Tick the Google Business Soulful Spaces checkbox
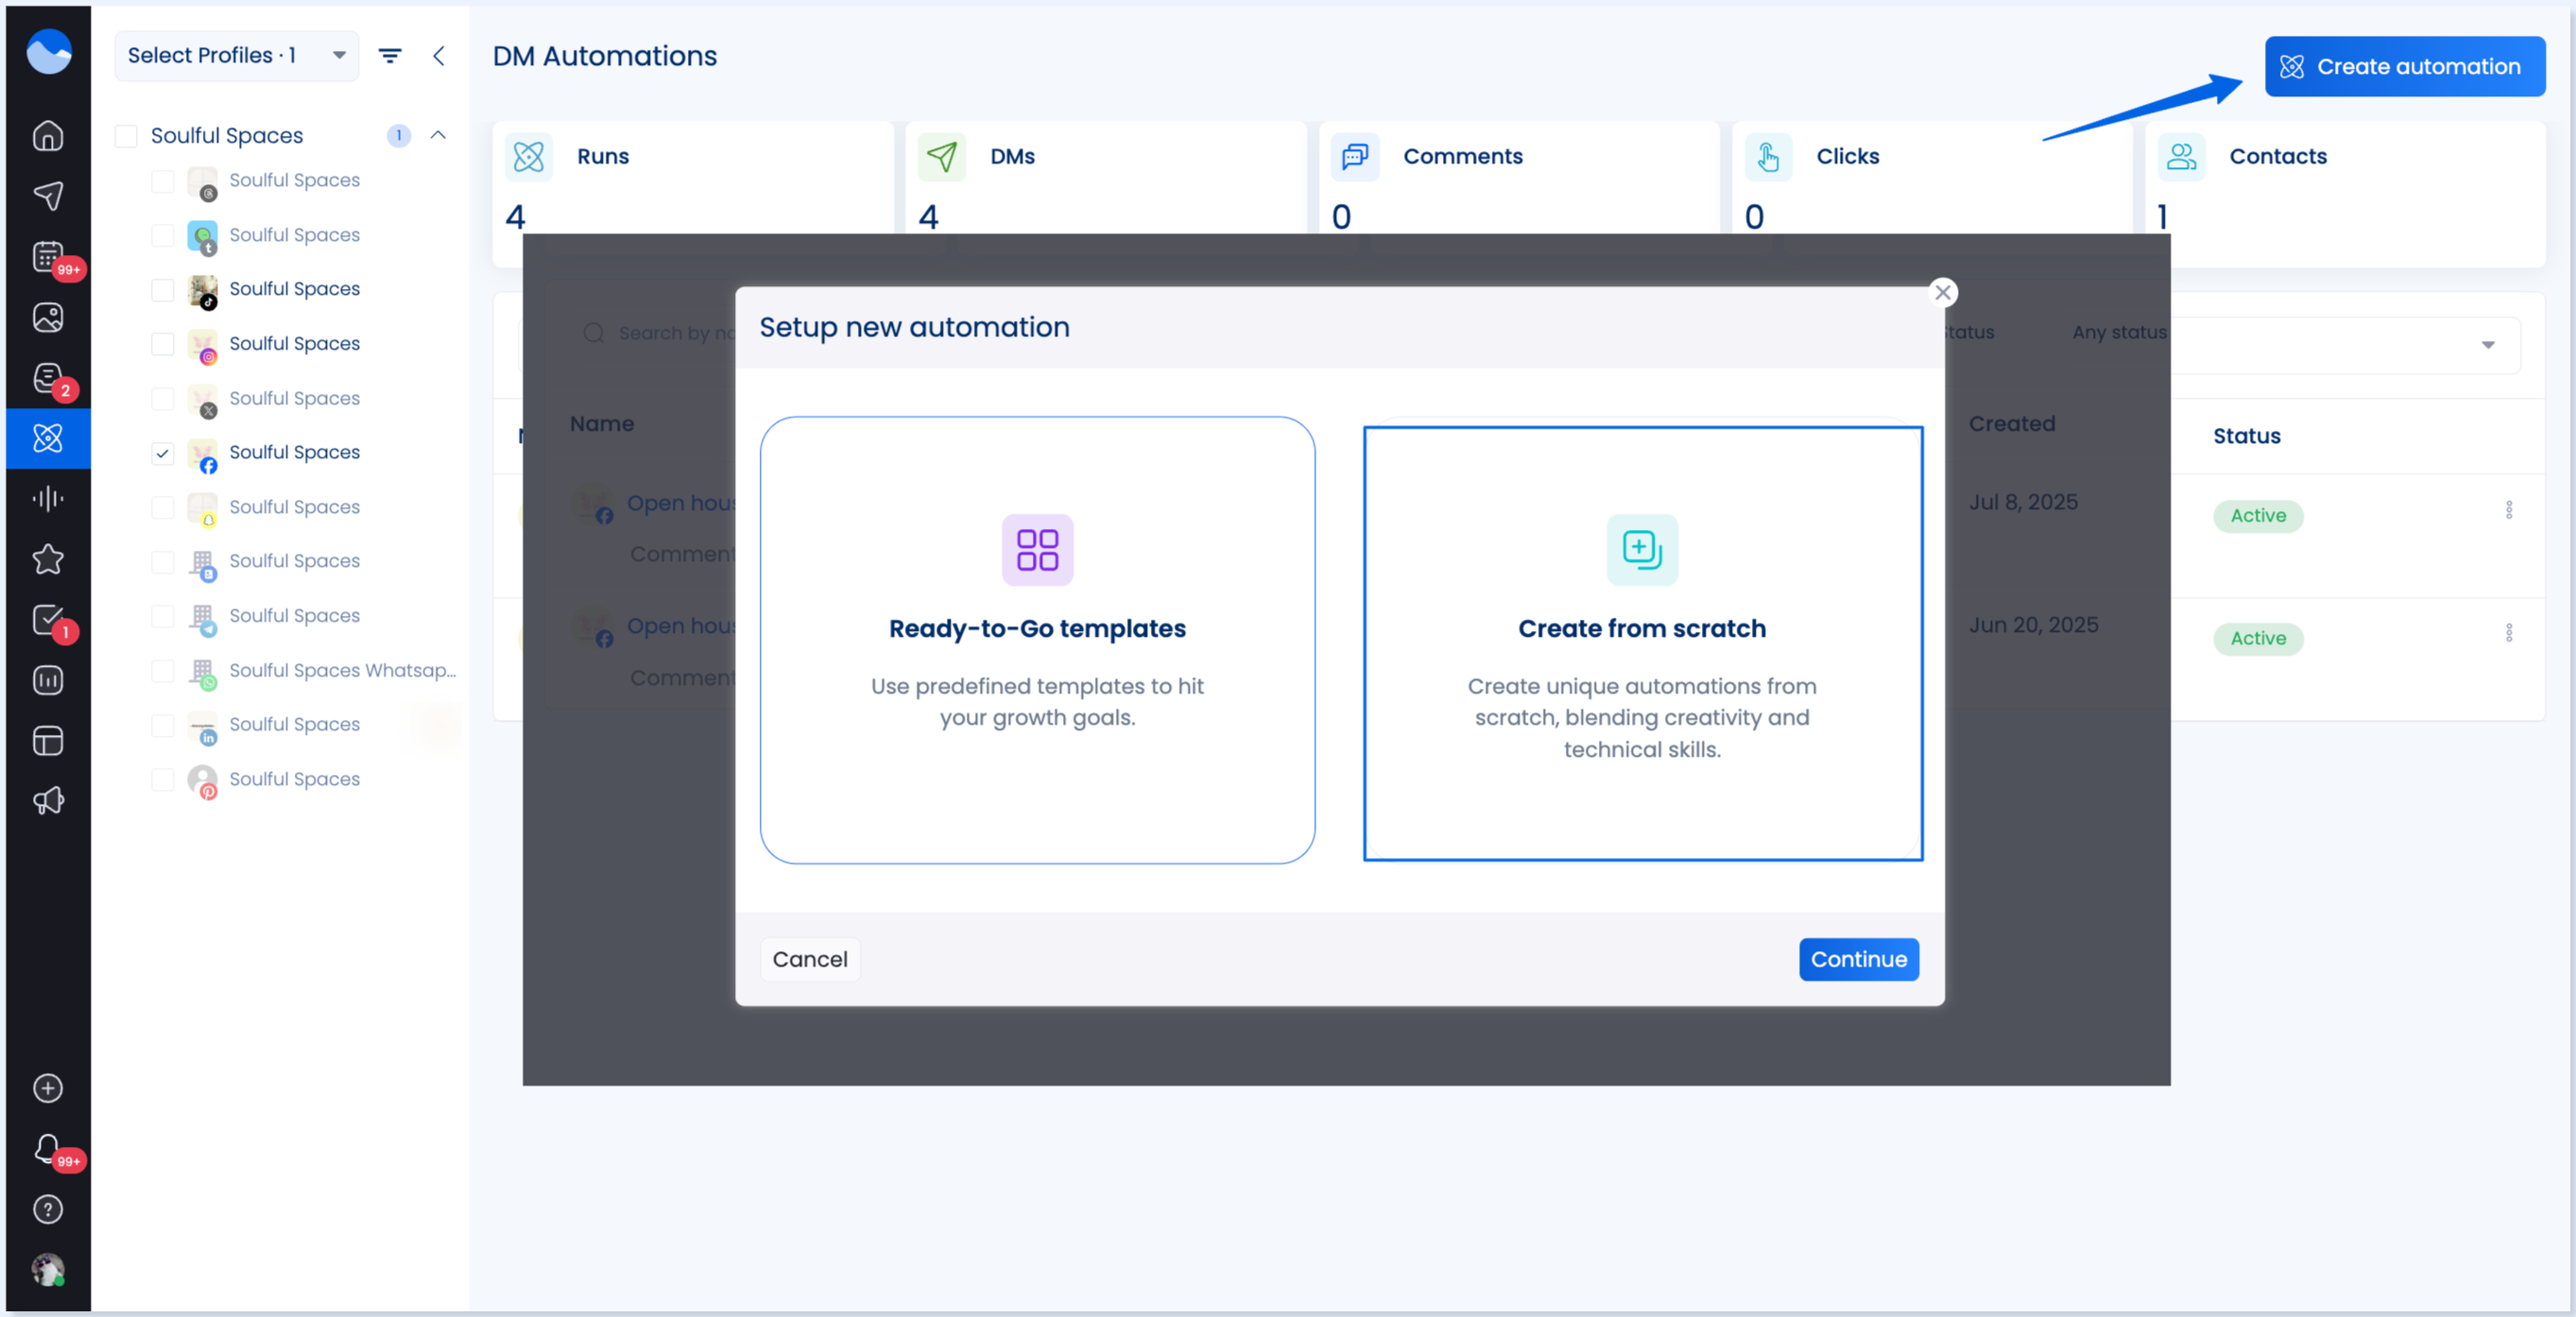 pyautogui.click(x=162, y=562)
